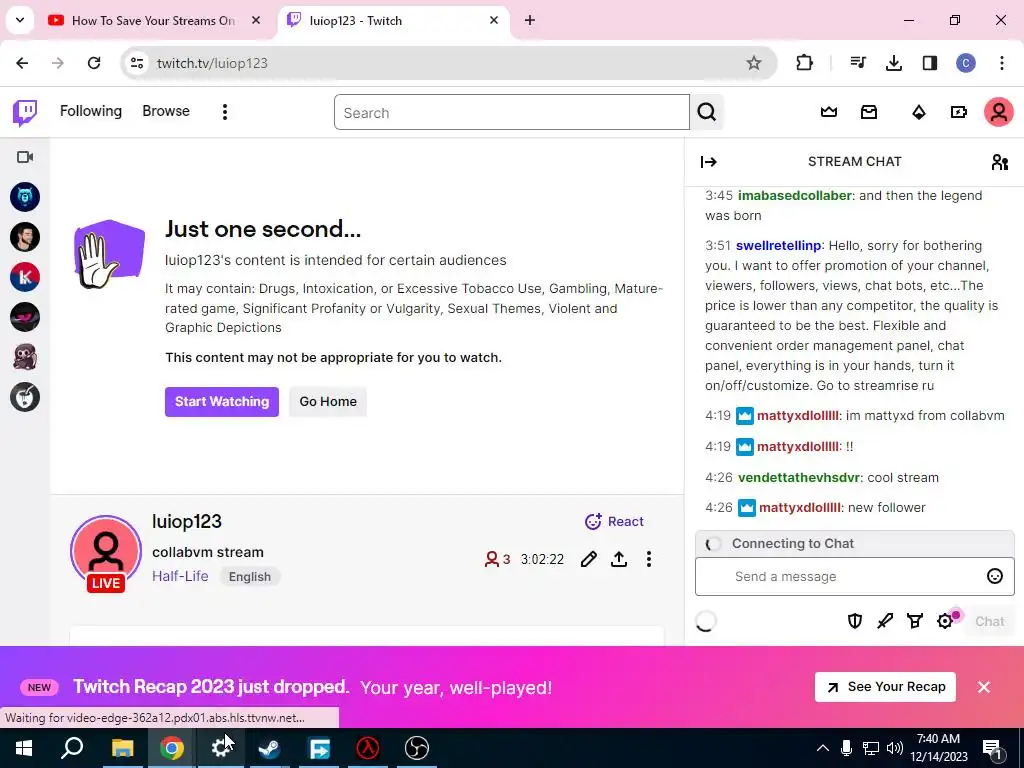Open OBS Studio from the taskbar
The width and height of the screenshot is (1024, 768).
click(x=417, y=748)
